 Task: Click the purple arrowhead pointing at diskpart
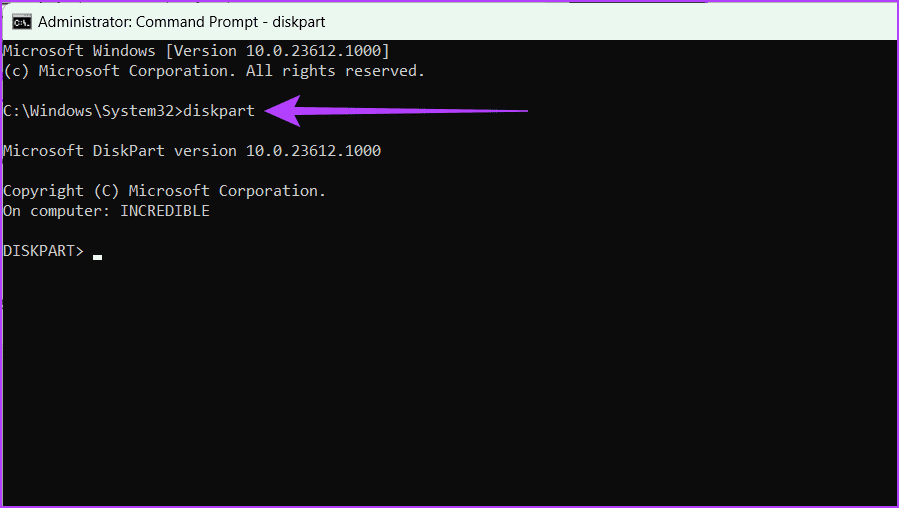pyautogui.click(x=281, y=110)
